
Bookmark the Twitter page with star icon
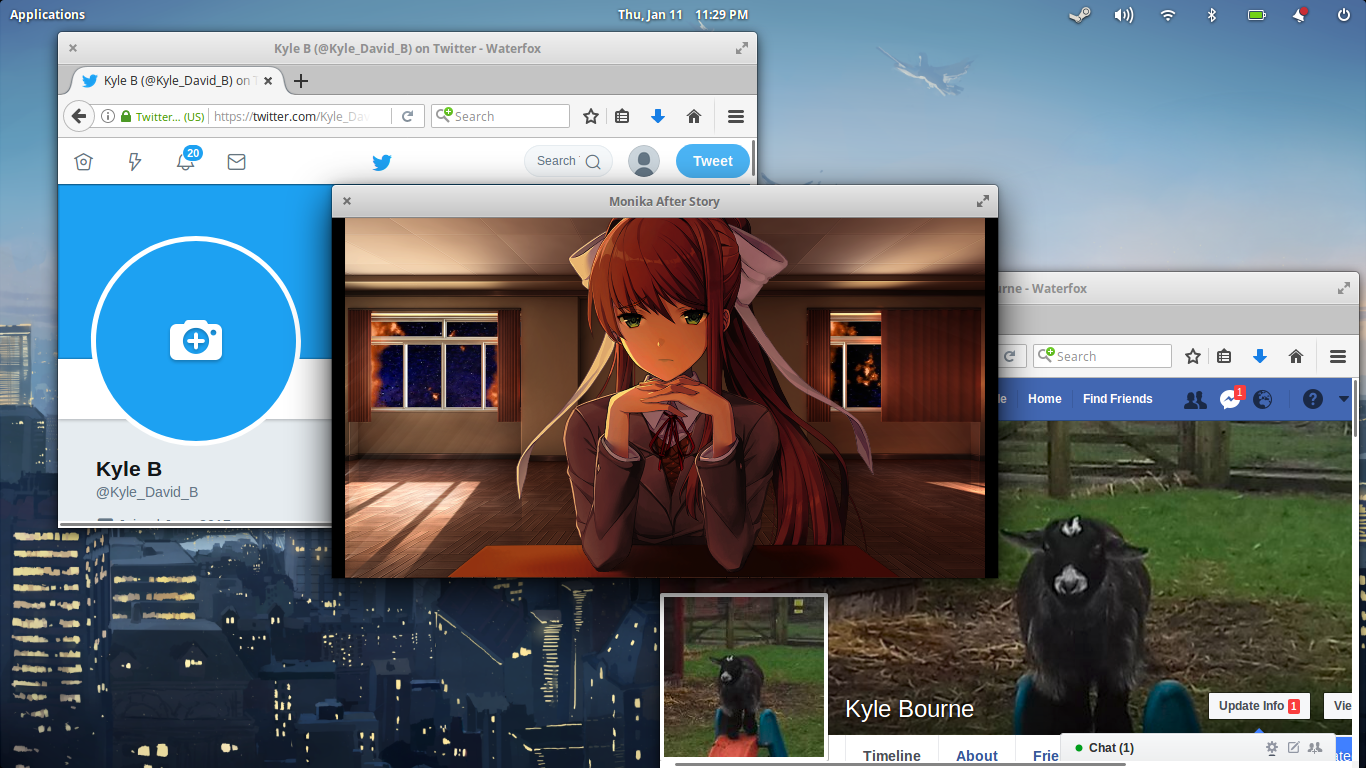click(591, 116)
